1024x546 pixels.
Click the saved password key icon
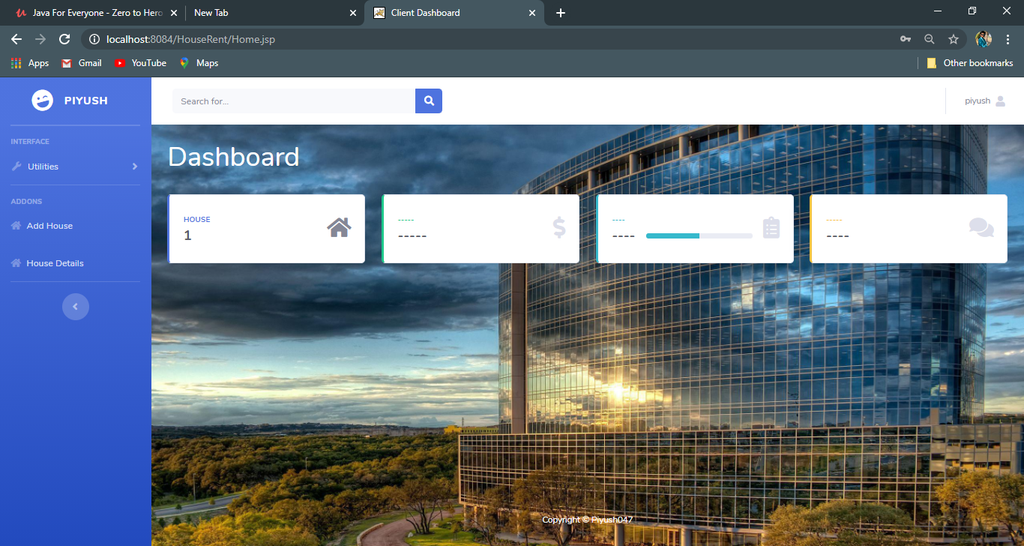(x=905, y=39)
